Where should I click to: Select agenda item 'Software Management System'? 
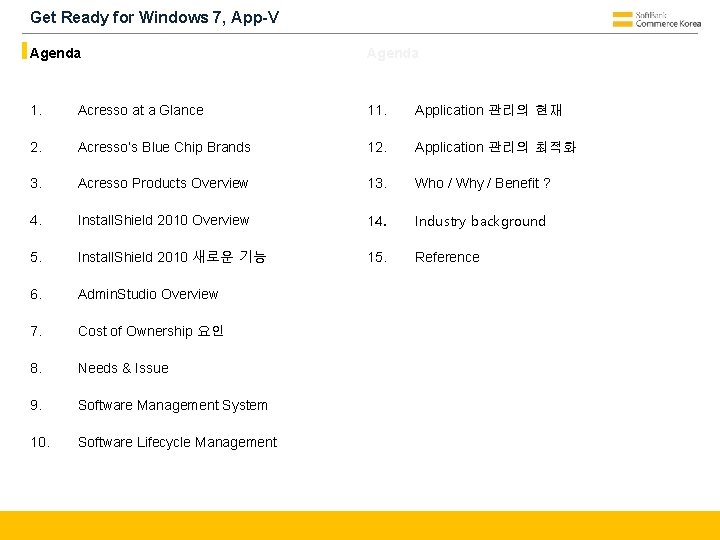tap(173, 405)
